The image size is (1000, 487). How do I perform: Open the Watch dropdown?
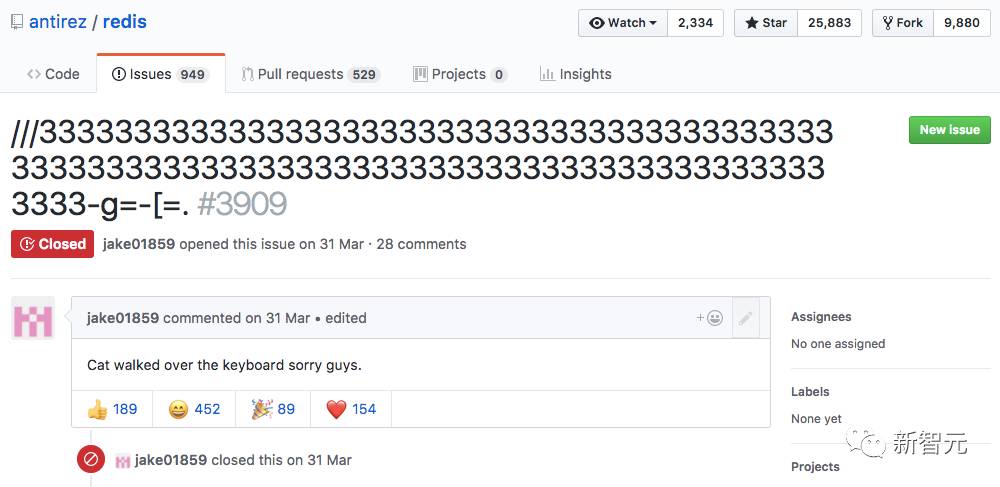tap(623, 23)
